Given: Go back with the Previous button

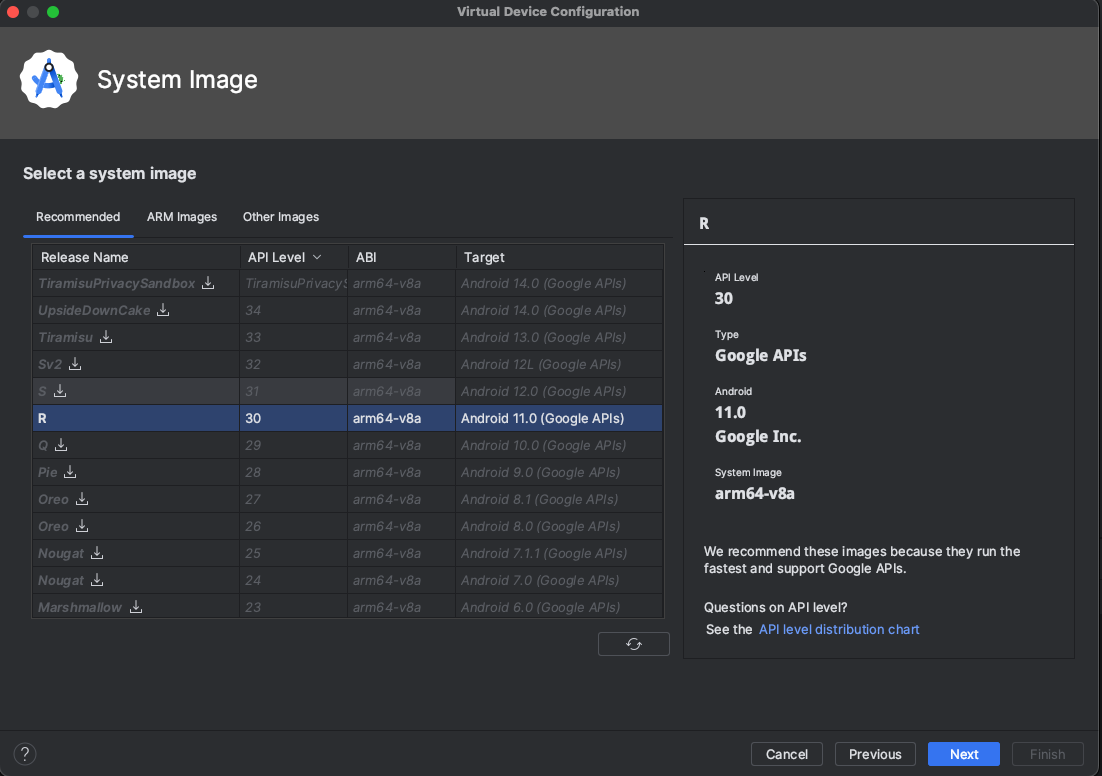Looking at the screenshot, I should click(x=875, y=754).
